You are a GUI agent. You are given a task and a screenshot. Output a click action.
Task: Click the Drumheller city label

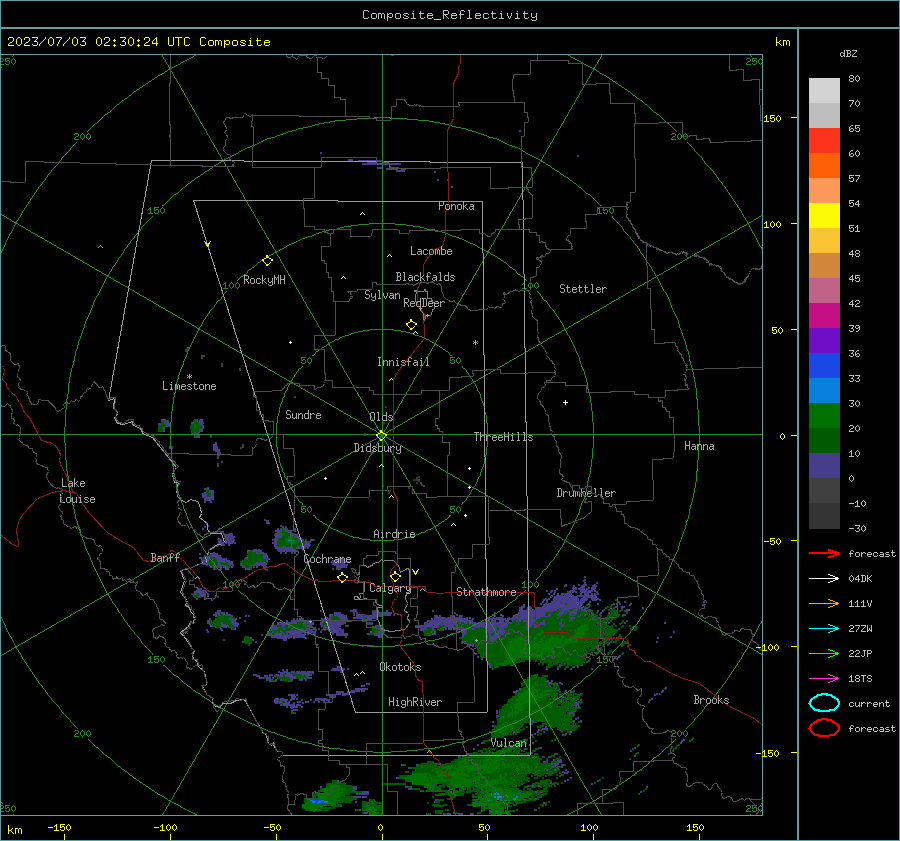(x=585, y=493)
